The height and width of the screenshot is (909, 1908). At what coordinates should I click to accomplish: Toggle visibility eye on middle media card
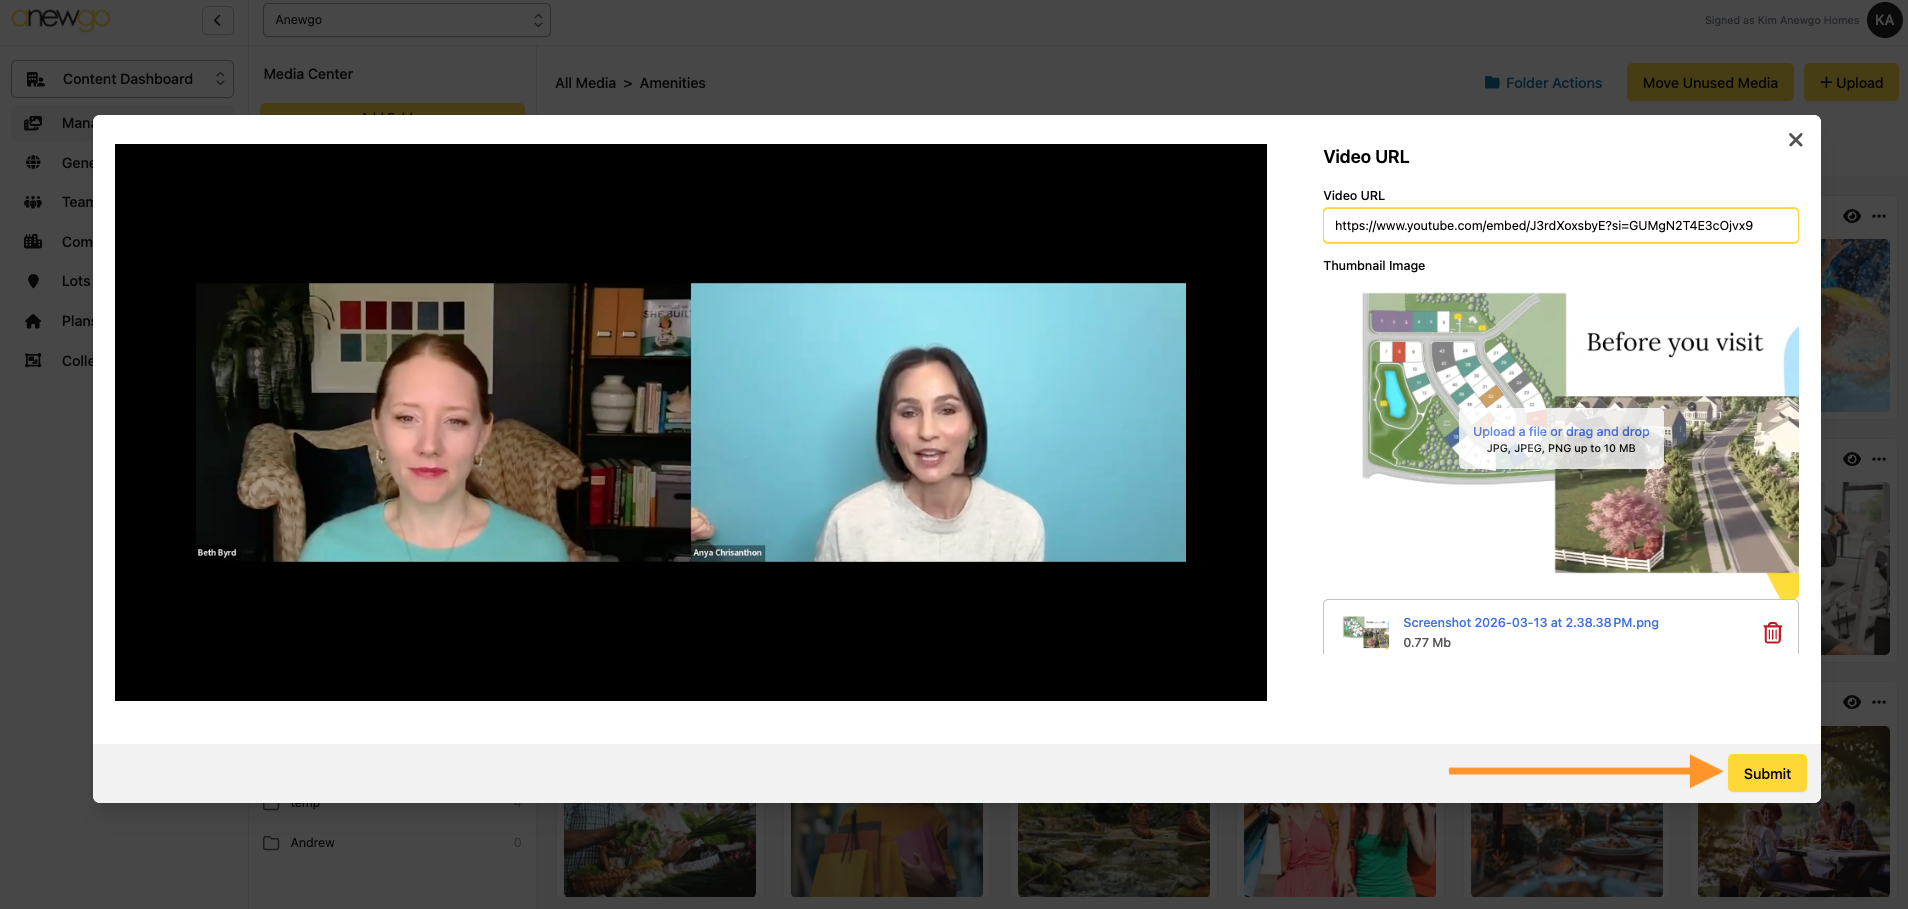pos(1851,459)
